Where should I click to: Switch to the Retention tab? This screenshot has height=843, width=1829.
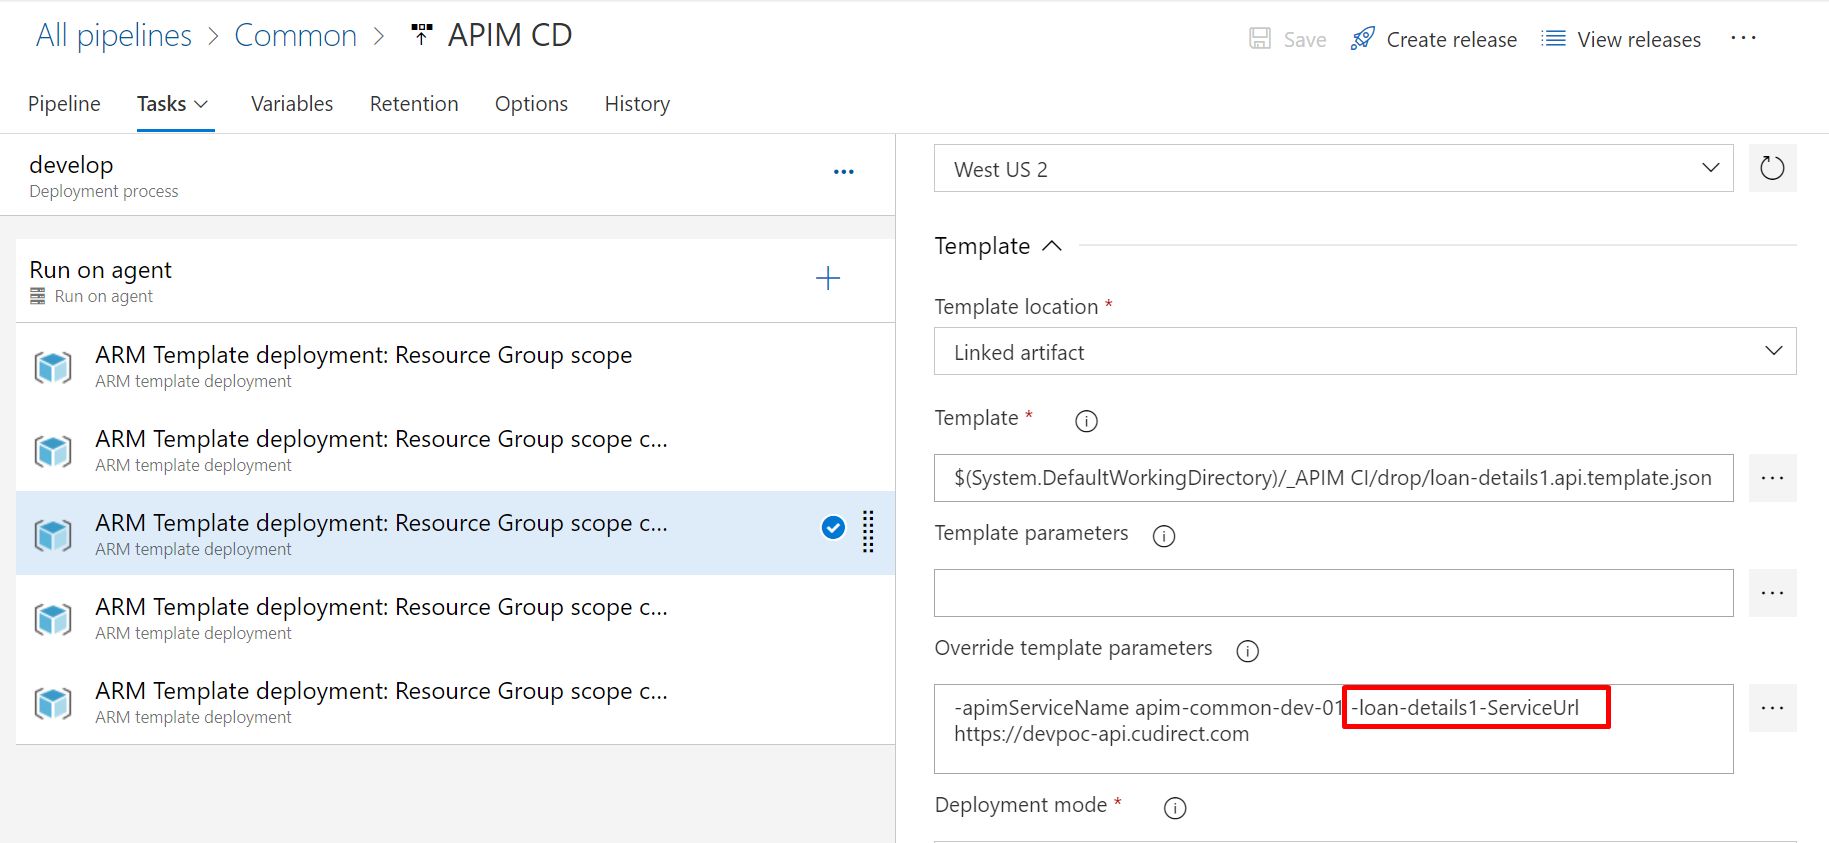[414, 104]
